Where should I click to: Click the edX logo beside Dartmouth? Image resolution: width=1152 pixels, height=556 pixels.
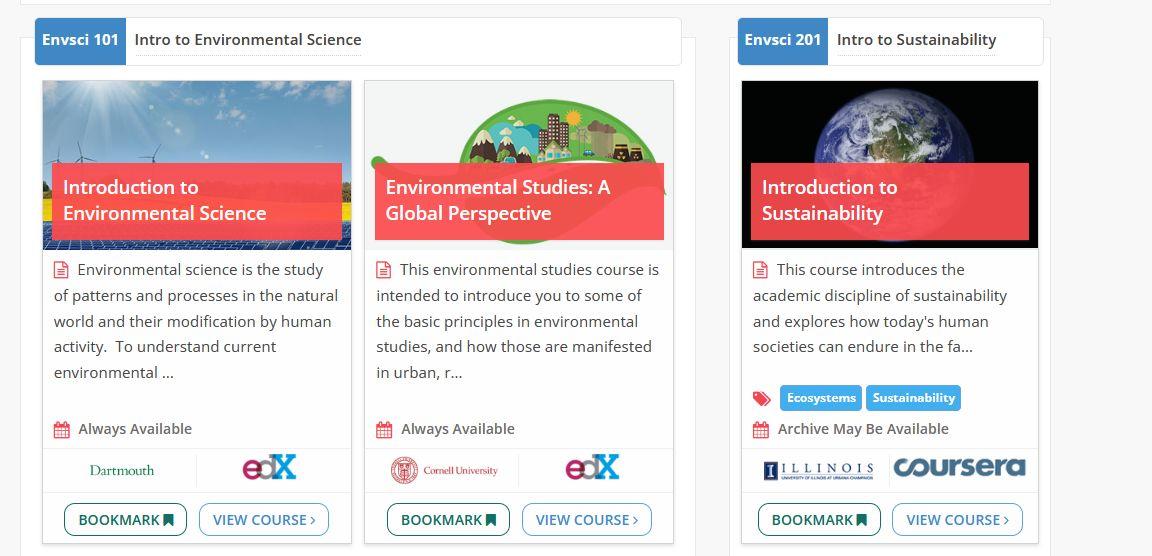point(270,467)
